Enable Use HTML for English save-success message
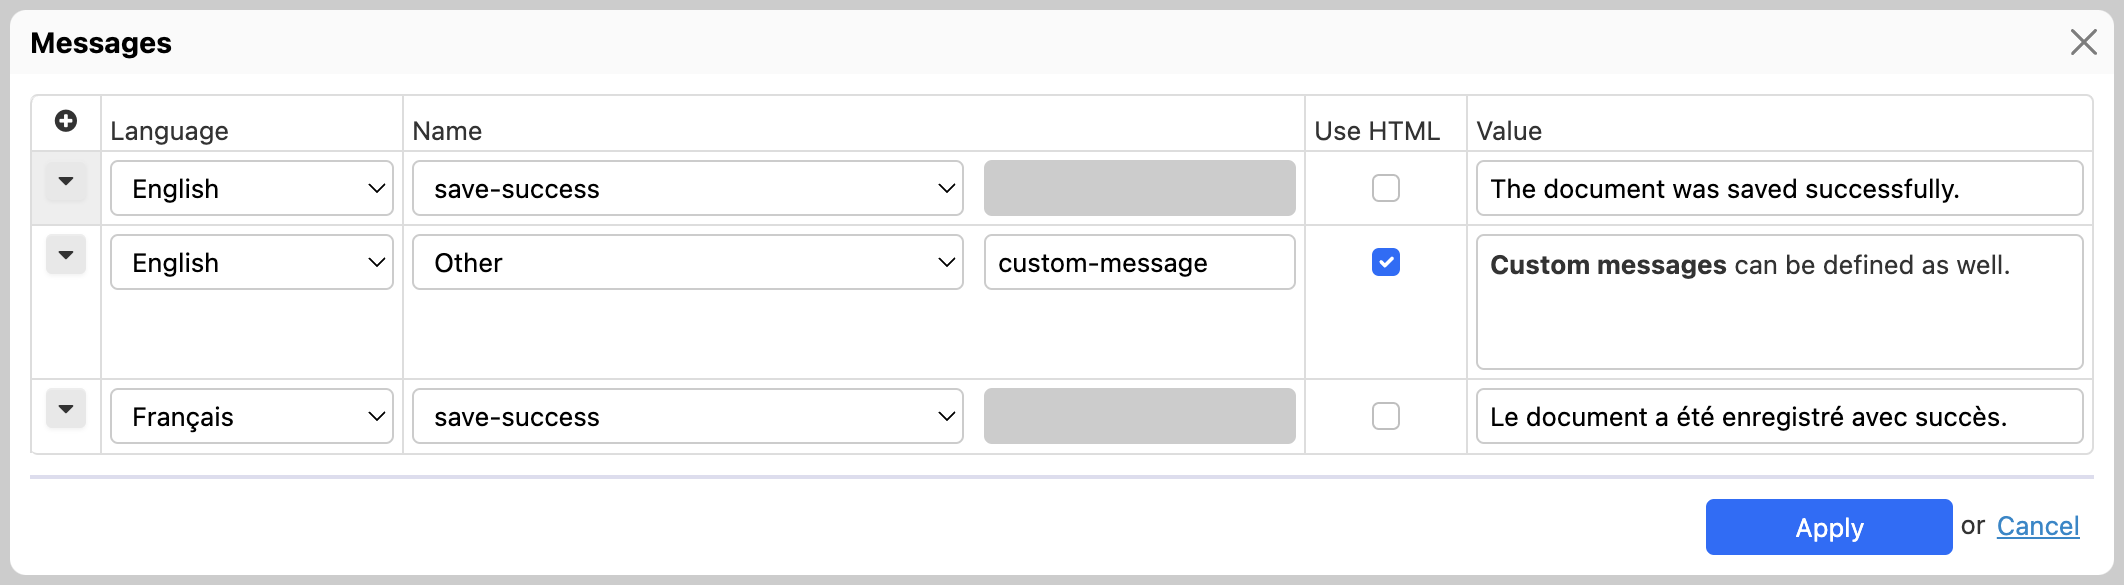Screen dimensions: 2124x585 pos(1385,188)
